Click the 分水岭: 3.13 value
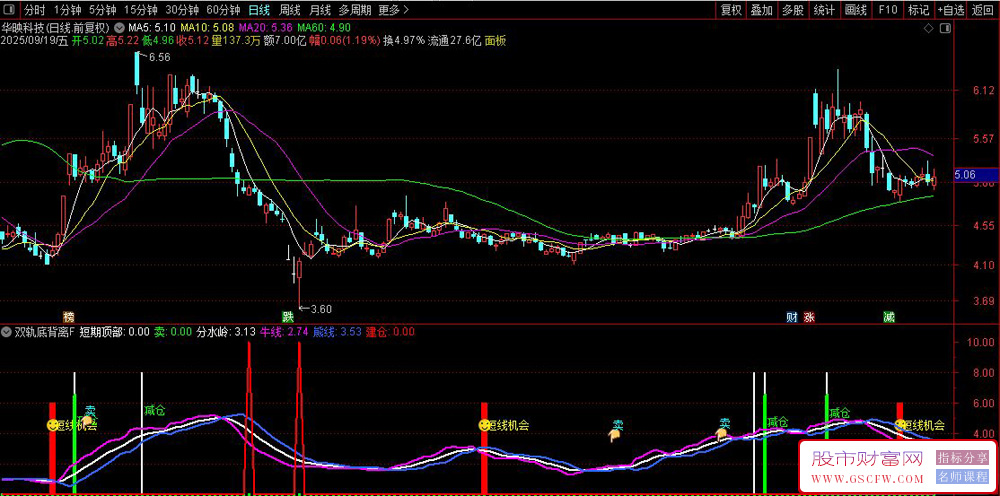The height and width of the screenshot is (496, 1000). (226, 332)
